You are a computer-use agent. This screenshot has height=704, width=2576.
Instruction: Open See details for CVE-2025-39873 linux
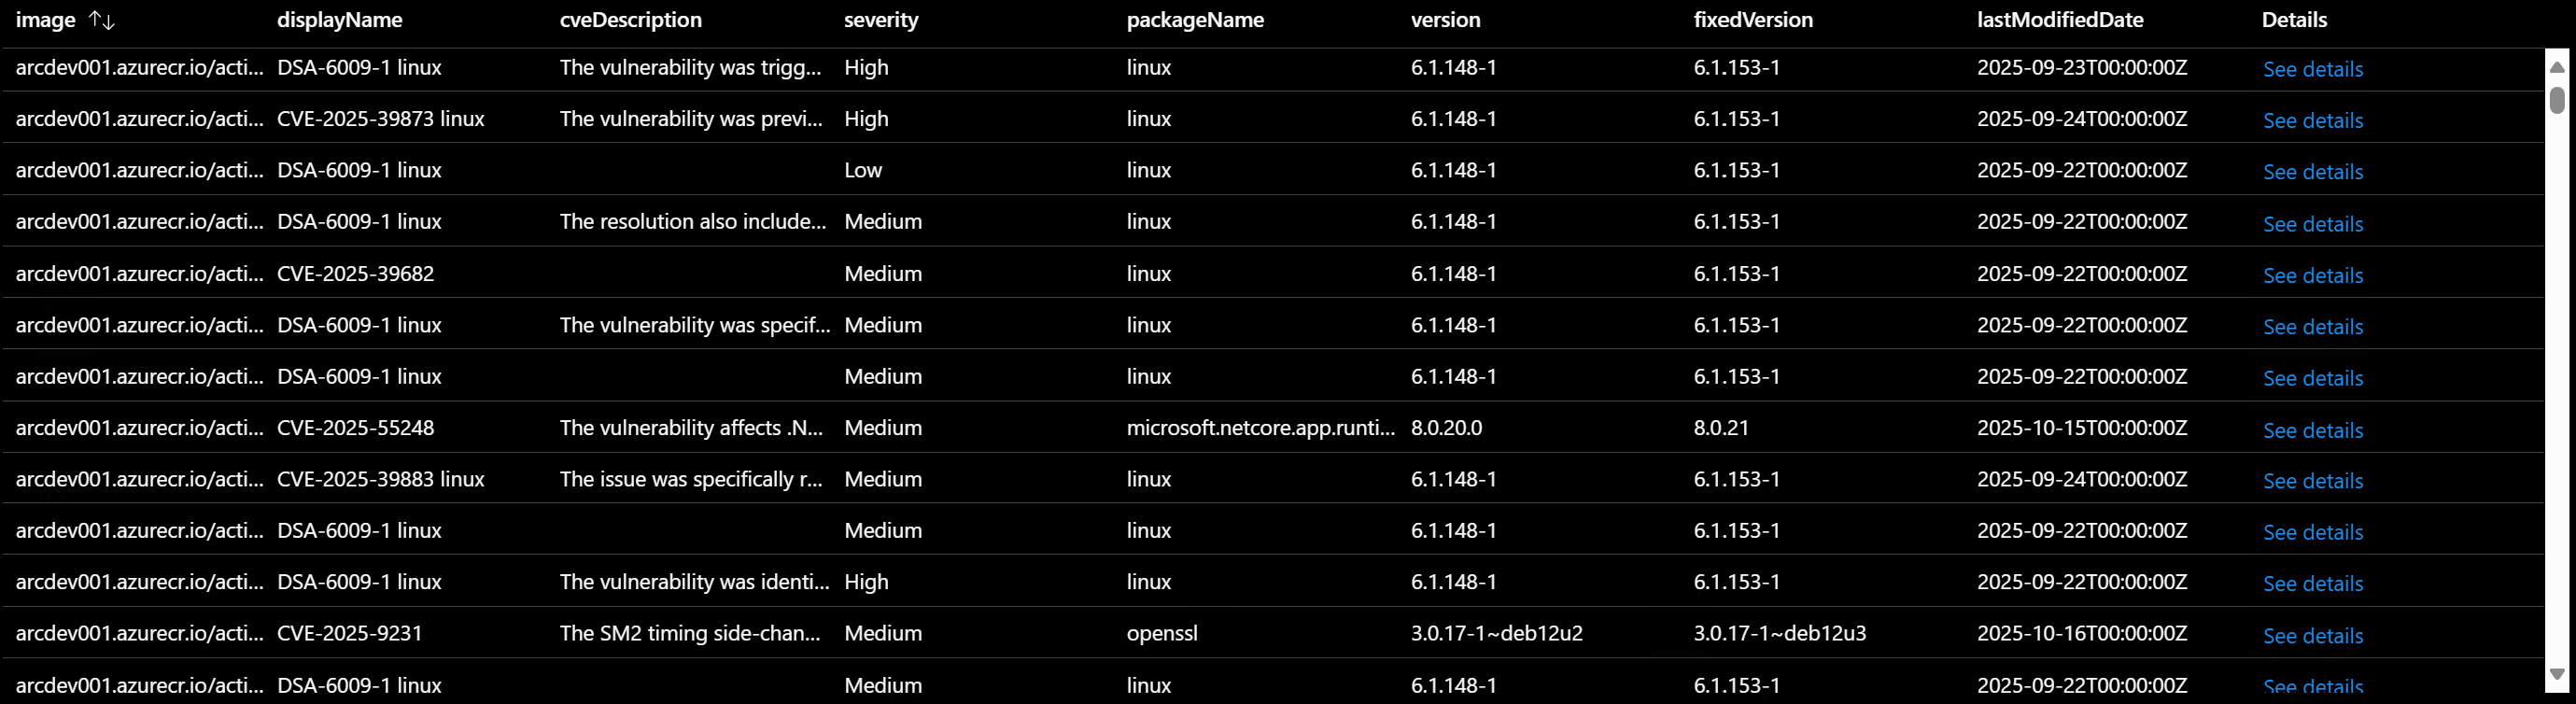(2313, 120)
